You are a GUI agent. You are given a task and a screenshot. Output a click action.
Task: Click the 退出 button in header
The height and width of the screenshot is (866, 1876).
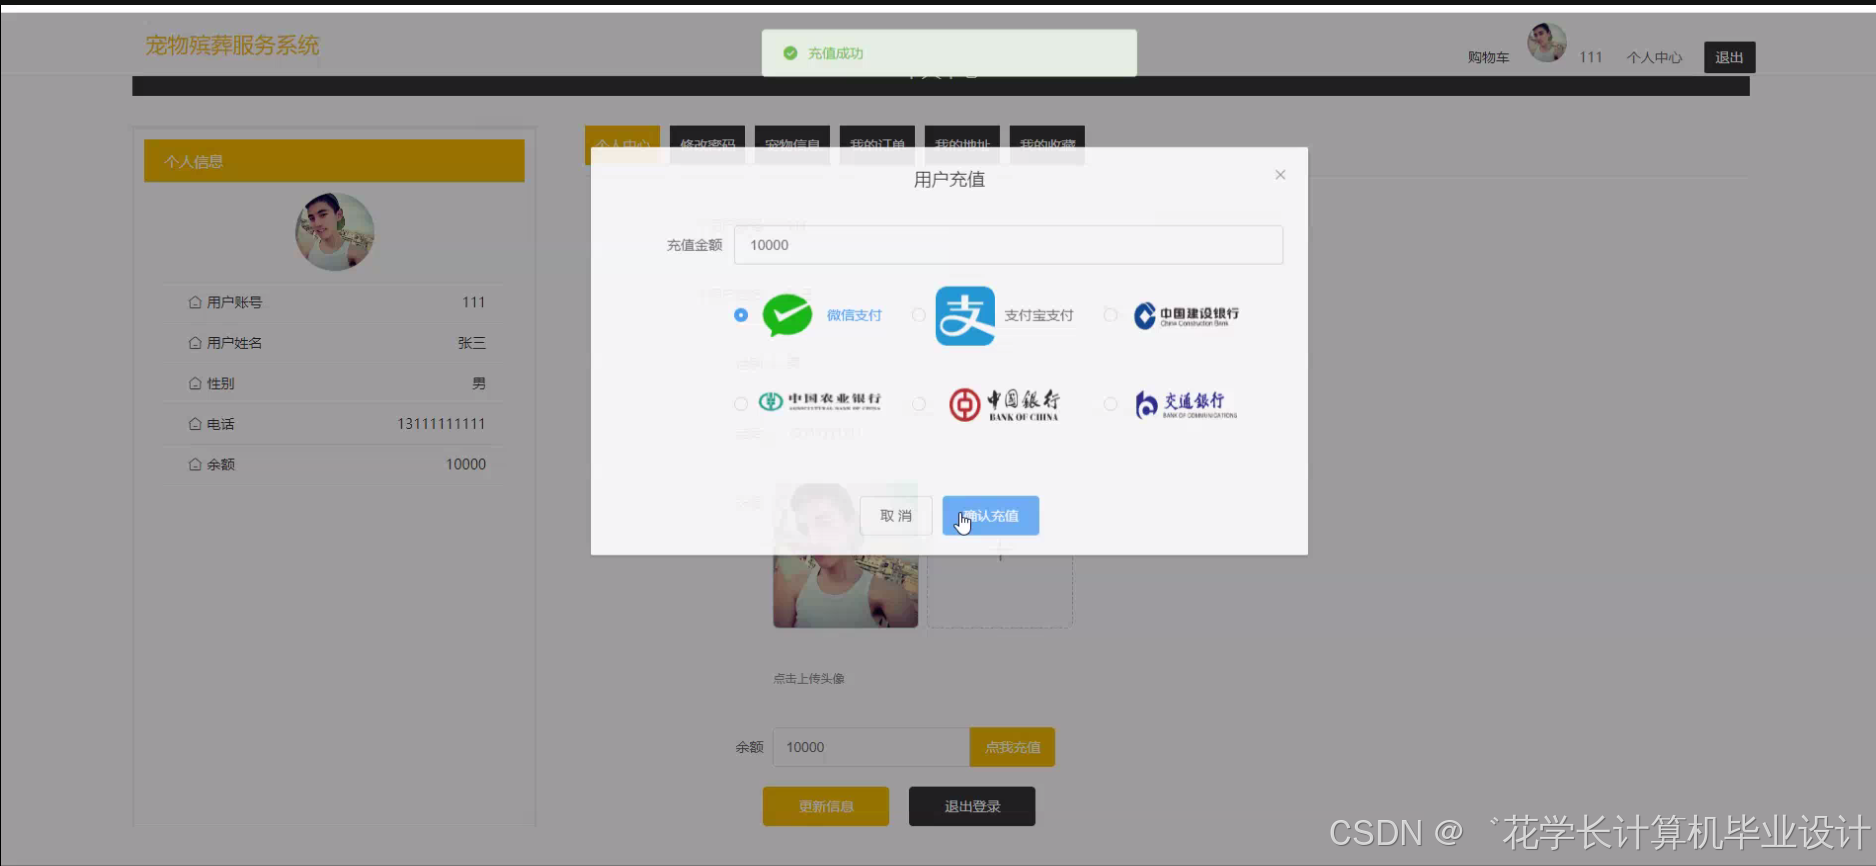(x=1729, y=57)
